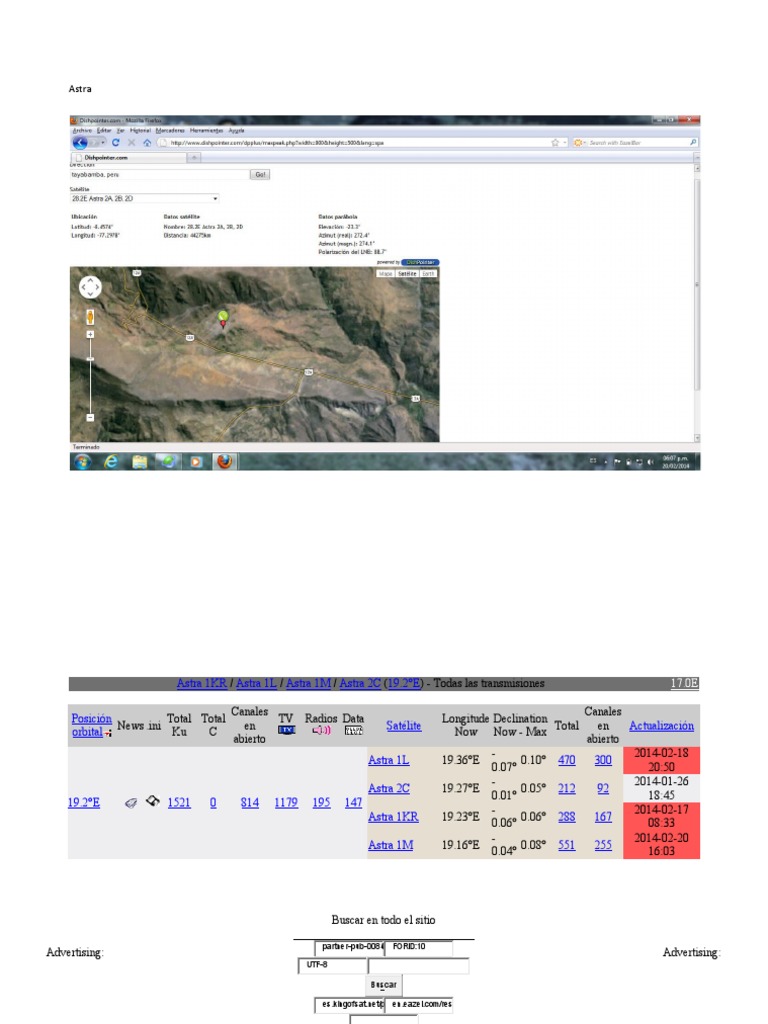
Task: Open Windows Explorer folder in taskbar
Action: click(x=140, y=462)
